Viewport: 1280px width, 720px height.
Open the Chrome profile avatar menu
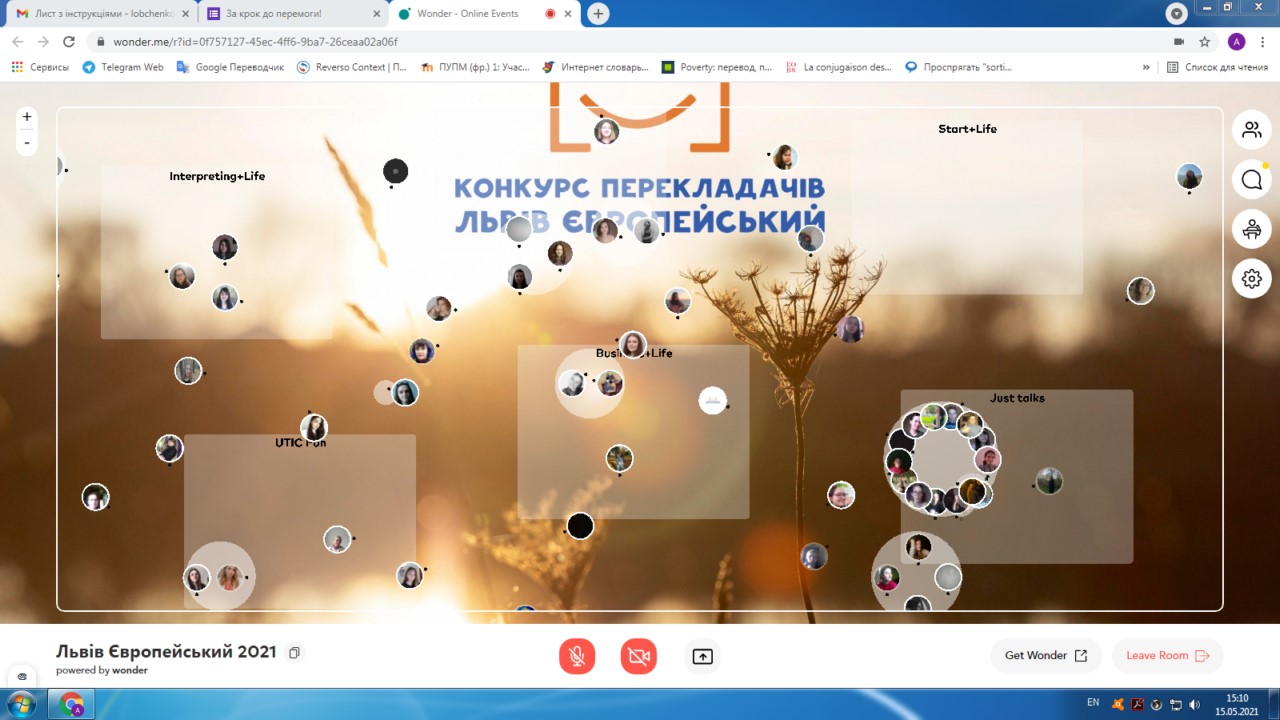coord(1236,42)
